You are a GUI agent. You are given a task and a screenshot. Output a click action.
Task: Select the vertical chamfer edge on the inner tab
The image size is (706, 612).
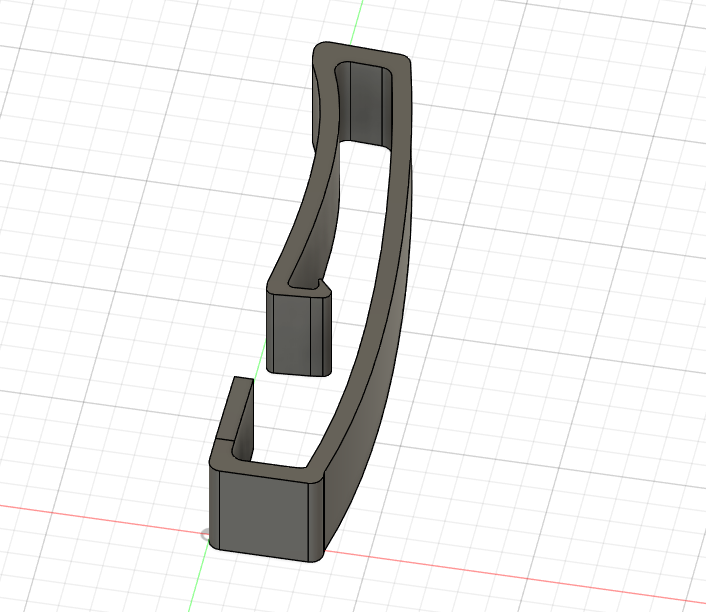tap(318, 335)
